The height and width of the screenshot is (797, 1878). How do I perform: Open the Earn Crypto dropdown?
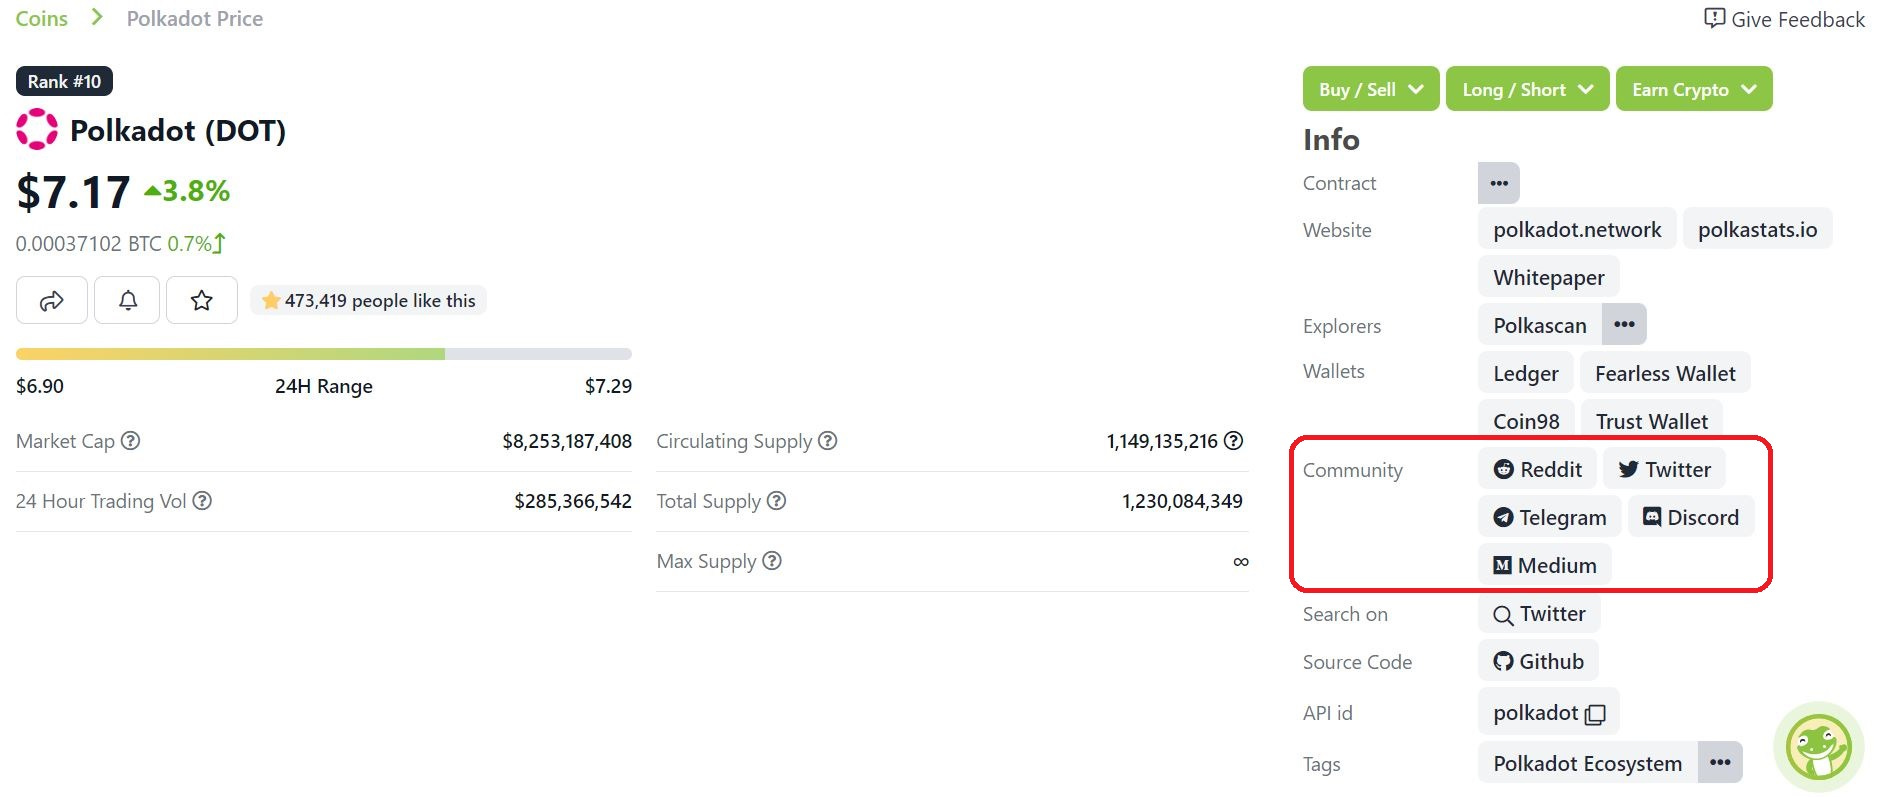tap(1694, 89)
